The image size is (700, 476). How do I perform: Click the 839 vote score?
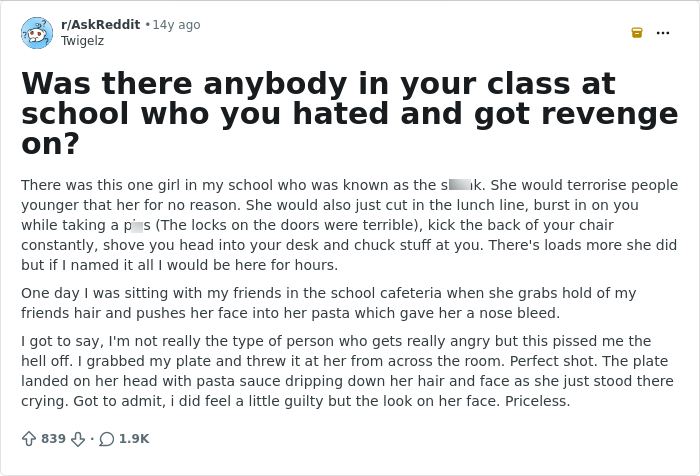tap(53, 439)
